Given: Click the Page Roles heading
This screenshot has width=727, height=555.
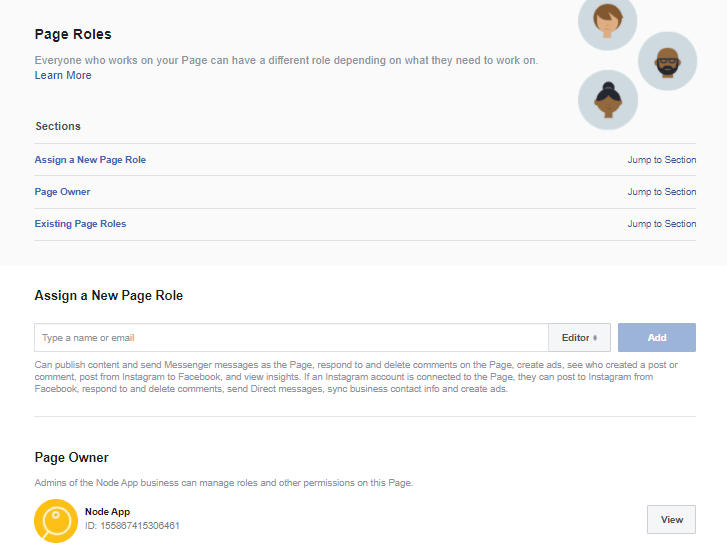Looking at the screenshot, I should point(73,34).
